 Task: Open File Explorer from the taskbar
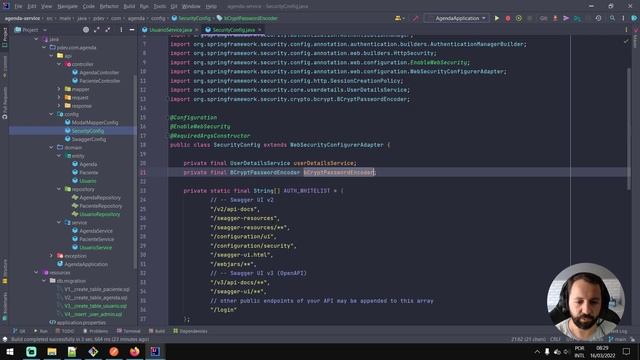(52, 351)
